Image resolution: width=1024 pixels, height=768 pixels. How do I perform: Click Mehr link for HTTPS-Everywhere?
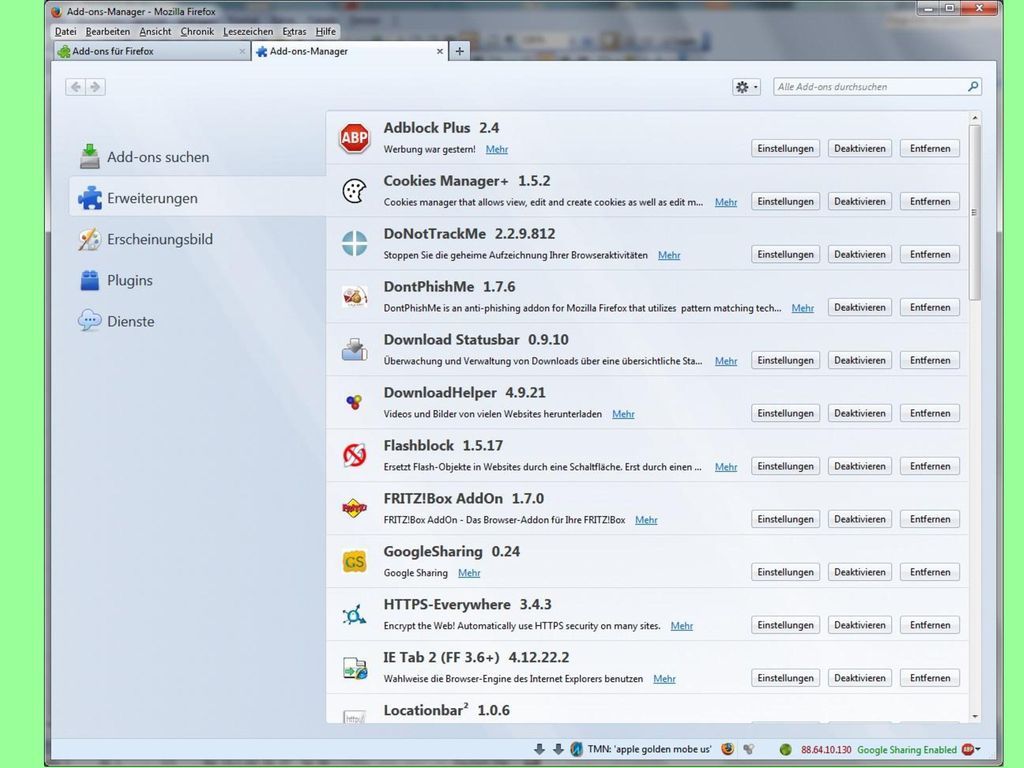click(x=681, y=626)
